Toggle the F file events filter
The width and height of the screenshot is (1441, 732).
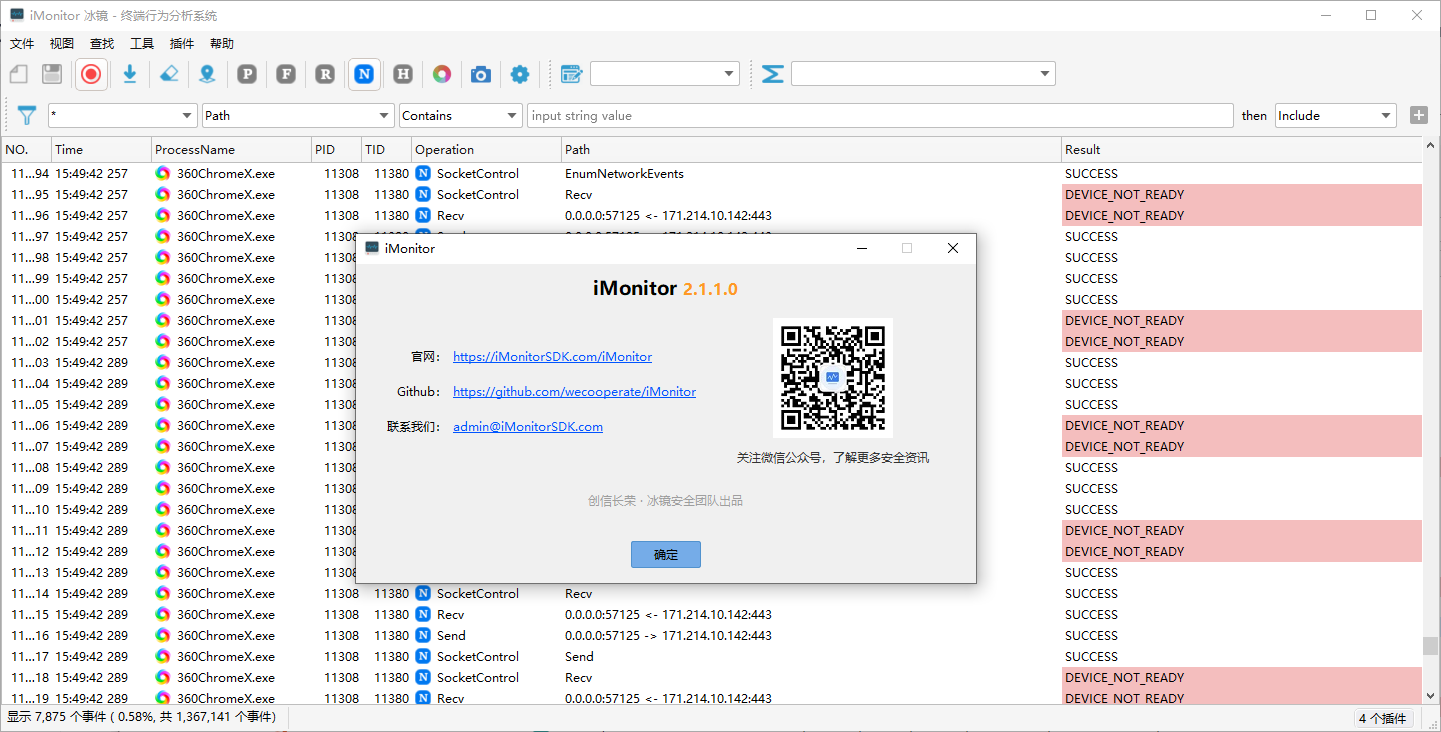286,74
